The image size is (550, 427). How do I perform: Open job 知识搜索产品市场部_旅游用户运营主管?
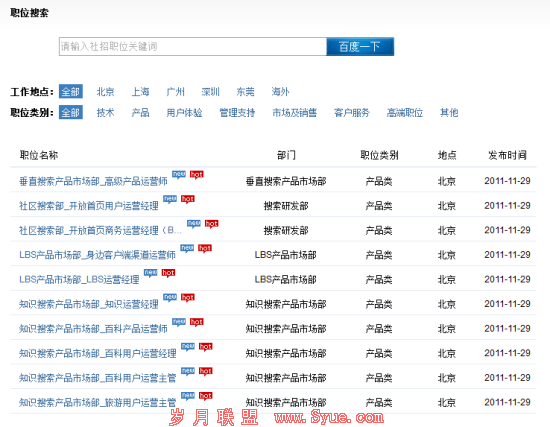coord(98,402)
